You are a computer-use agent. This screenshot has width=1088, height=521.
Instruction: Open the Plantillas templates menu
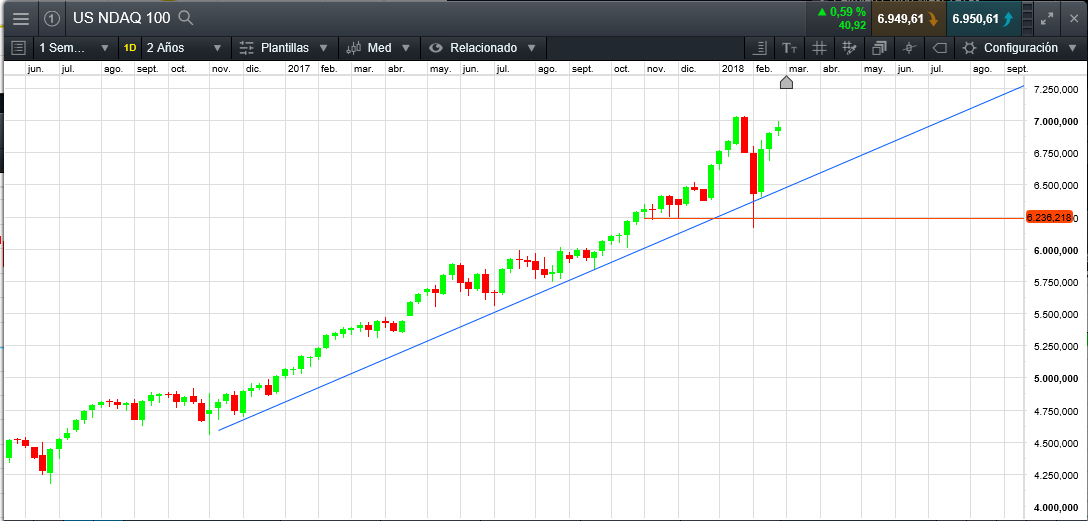click(x=283, y=48)
